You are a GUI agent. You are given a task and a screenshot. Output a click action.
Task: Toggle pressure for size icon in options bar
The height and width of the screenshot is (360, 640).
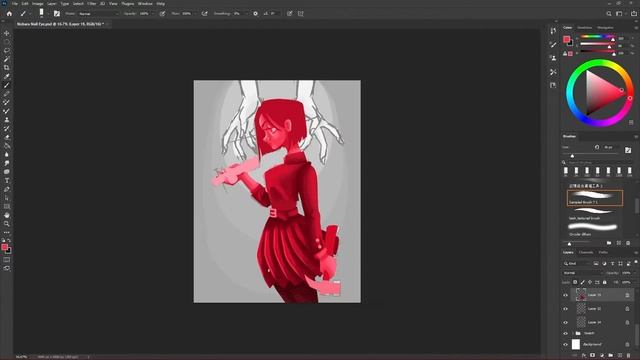point(290,13)
